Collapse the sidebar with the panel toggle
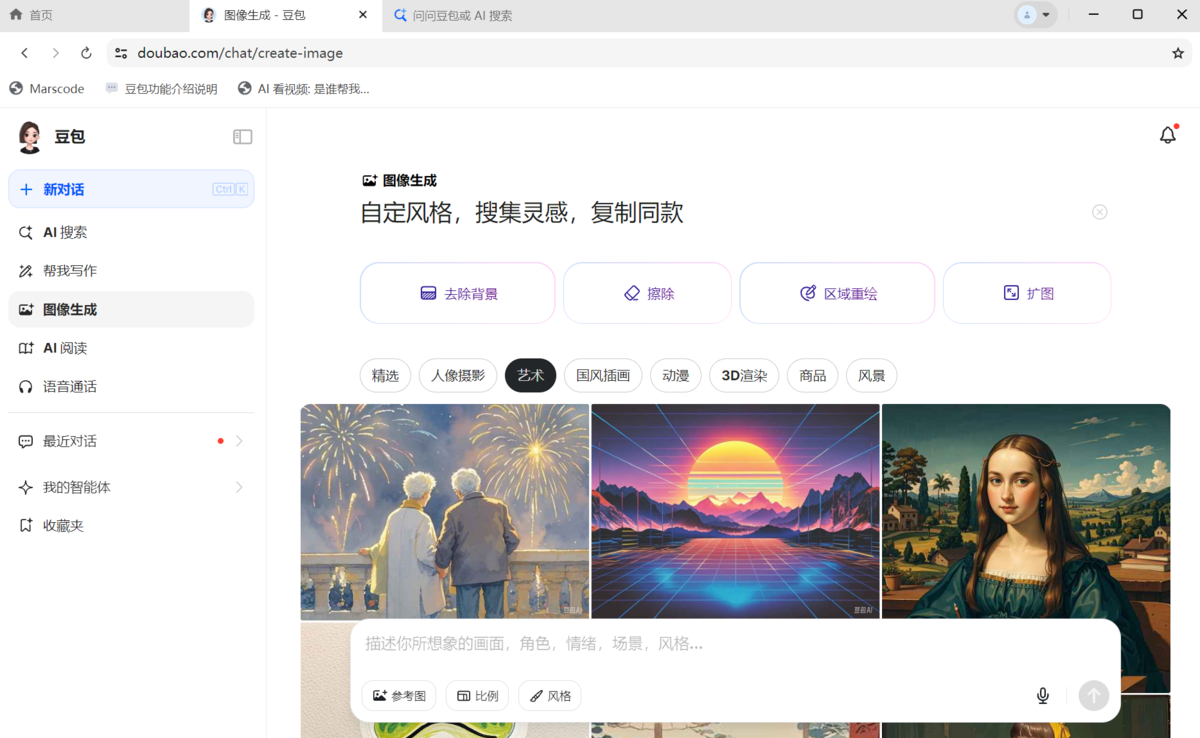Image resolution: width=1200 pixels, height=738 pixels. (242, 136)
